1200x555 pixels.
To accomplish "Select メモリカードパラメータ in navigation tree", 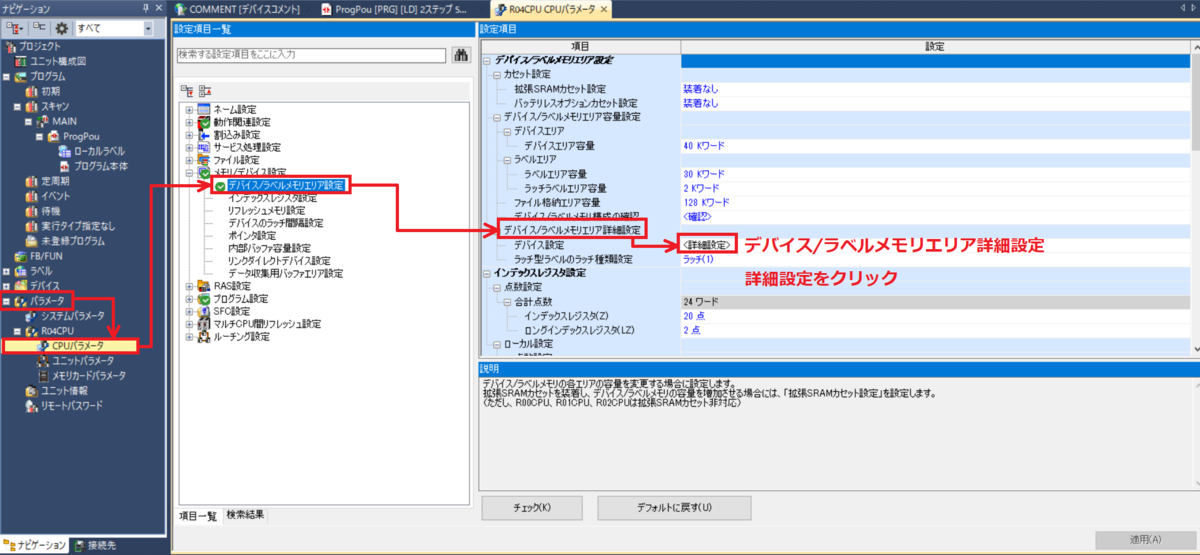I will 88,376.
